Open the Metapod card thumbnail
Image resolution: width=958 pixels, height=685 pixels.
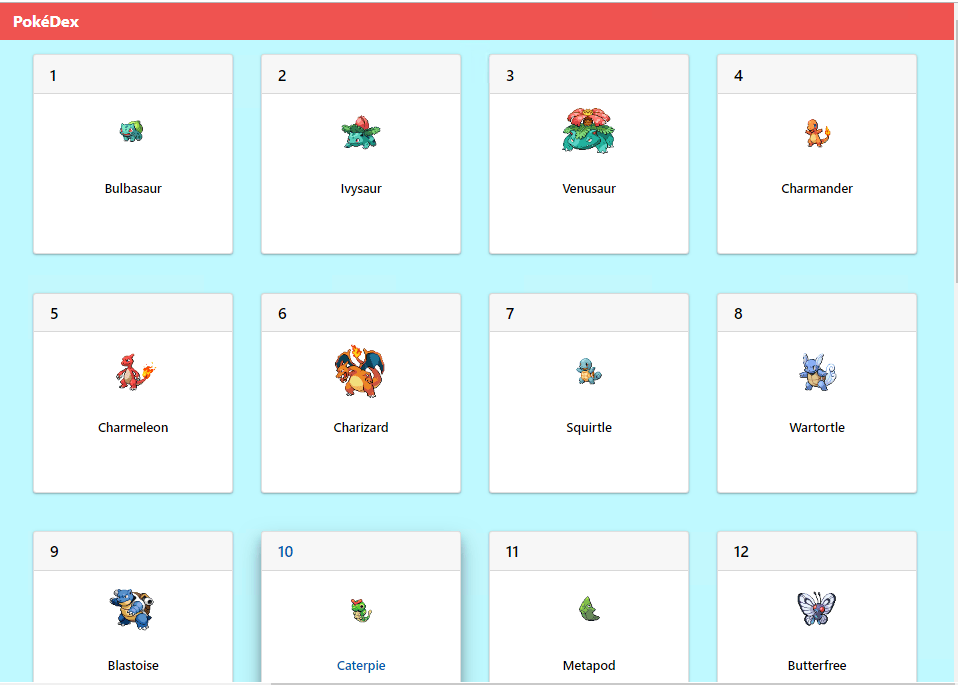click(589, 608)
